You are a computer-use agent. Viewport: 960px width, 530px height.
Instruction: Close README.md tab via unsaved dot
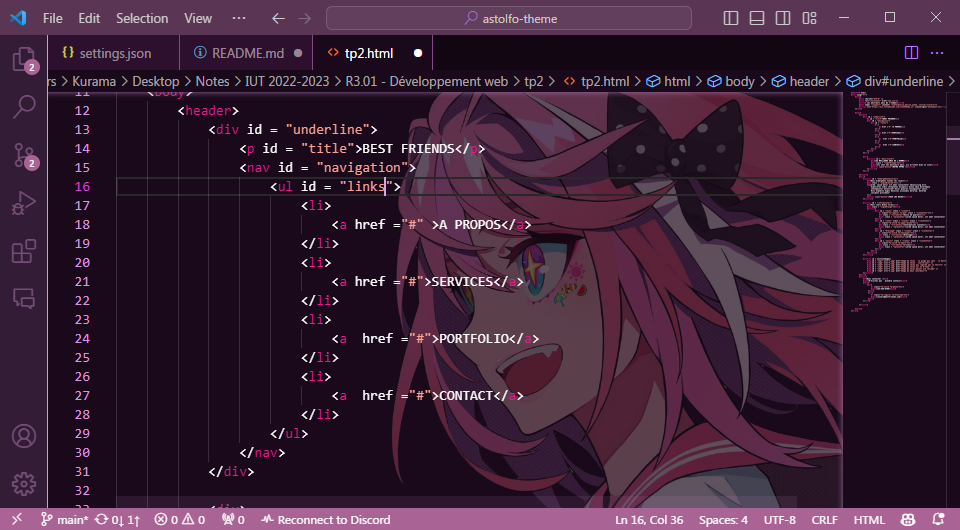pos(298,53)
